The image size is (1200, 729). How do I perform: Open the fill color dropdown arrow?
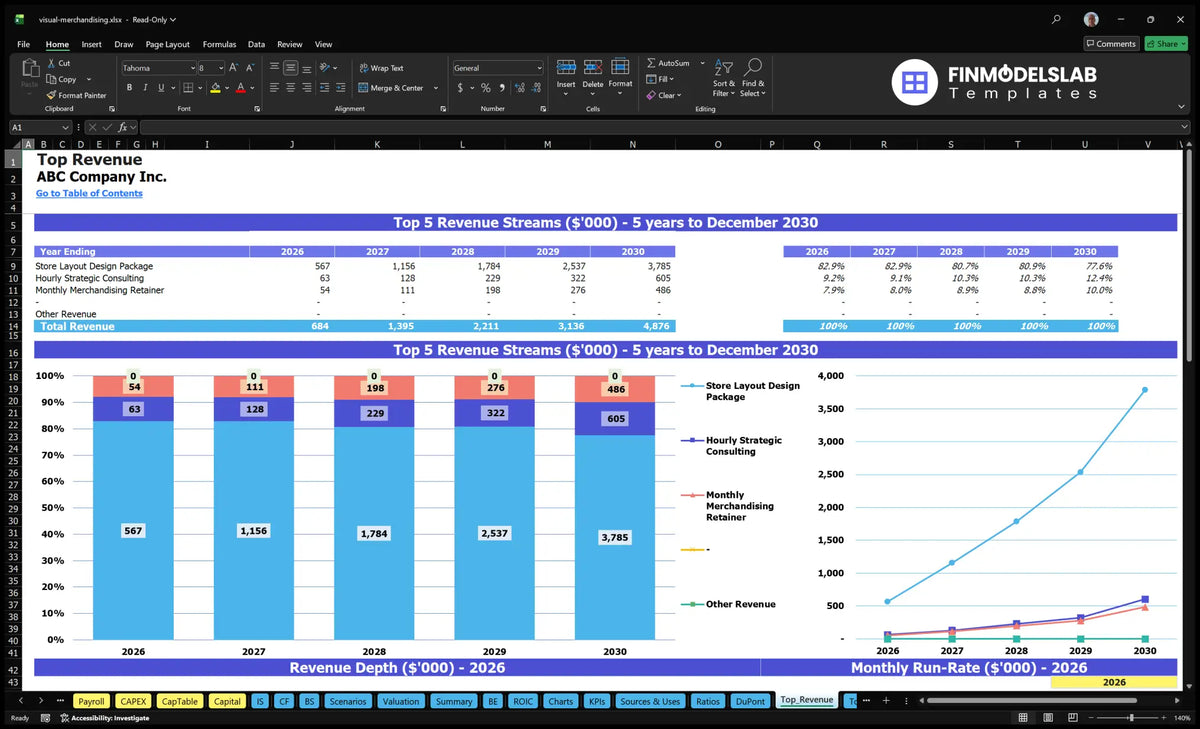[x=226, y=88]
